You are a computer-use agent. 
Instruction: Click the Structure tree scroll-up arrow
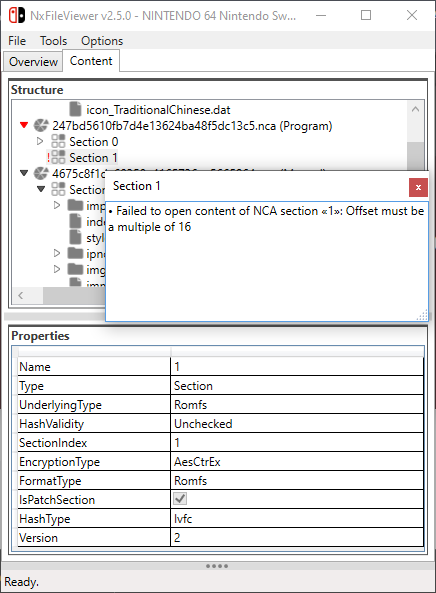(415, 109)
